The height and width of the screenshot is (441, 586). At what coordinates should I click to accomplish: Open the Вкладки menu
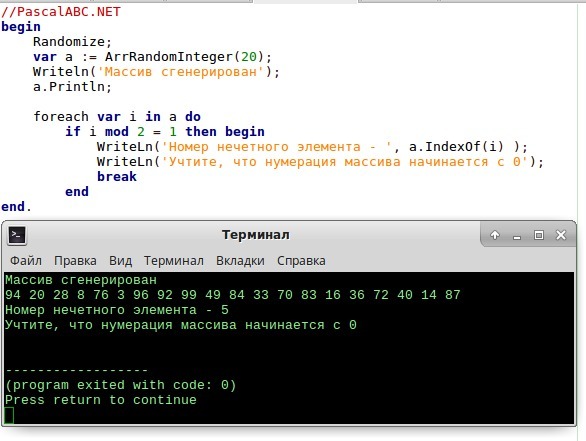(x=240, y=260)
